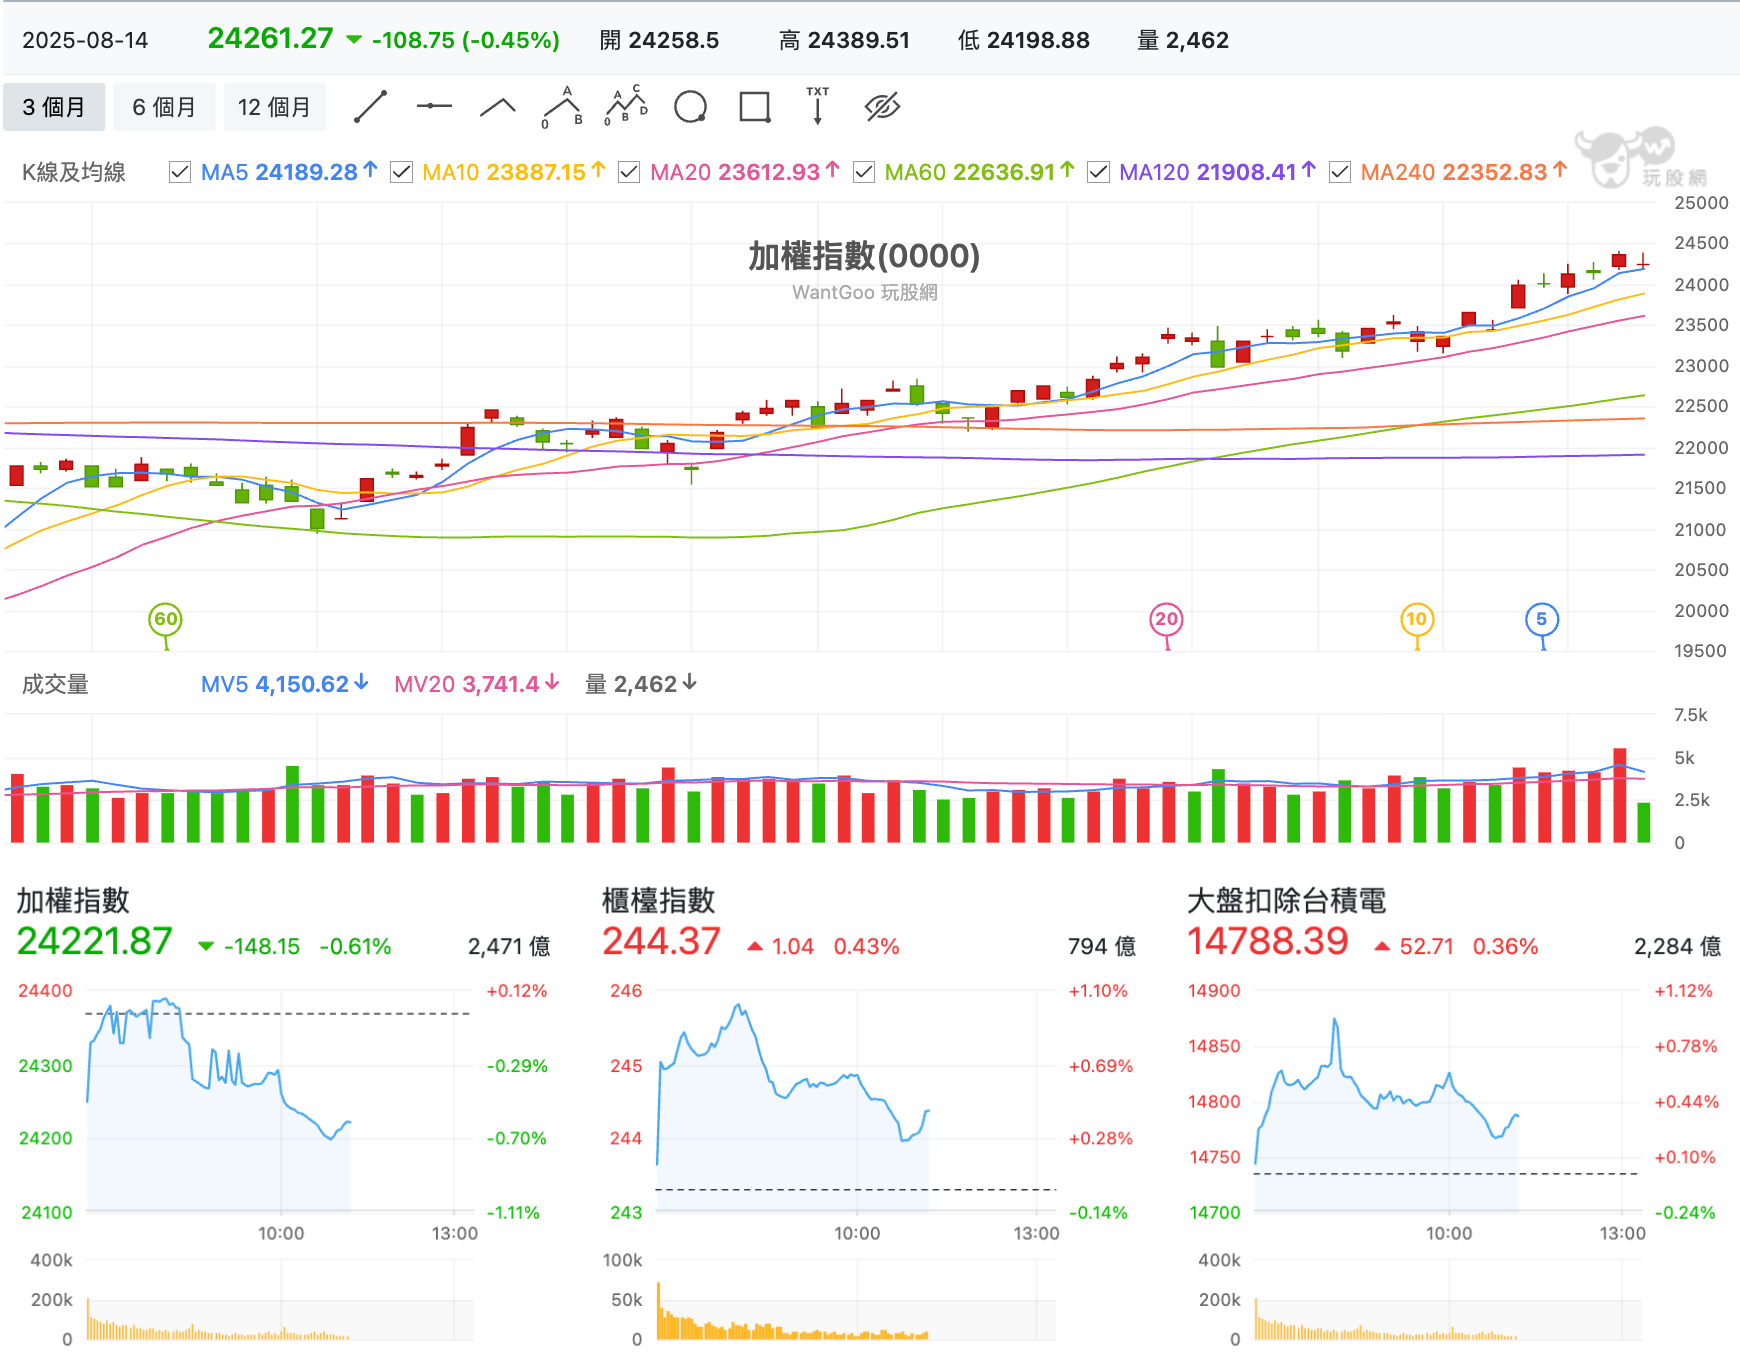Click the MA20 marker circle on chart
Viewport: 1740px width, 1361px height.
pos(1167,619)
